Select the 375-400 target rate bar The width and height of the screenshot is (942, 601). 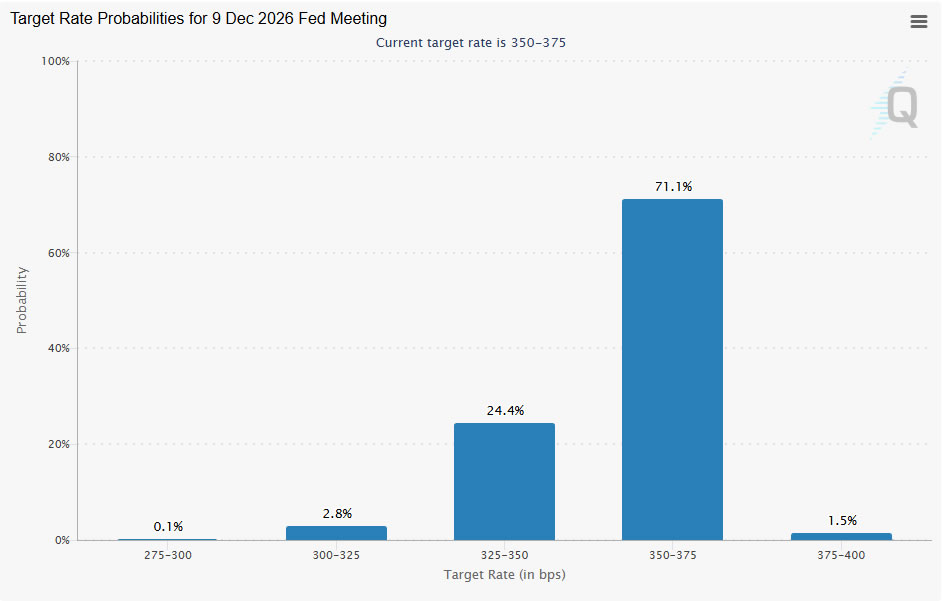(840, 536)
